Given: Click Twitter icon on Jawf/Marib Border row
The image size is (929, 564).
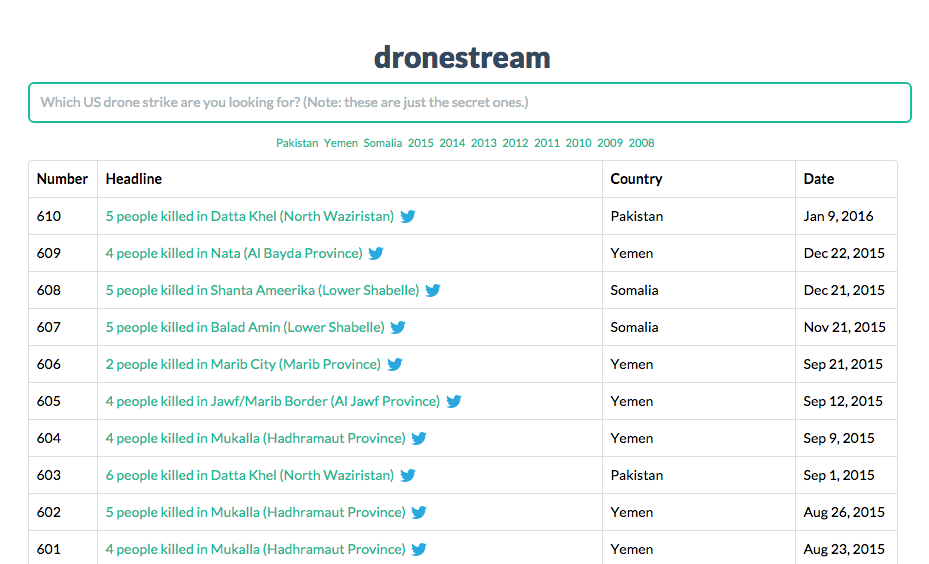Looking at the screenshot, I should click(454, 401).
